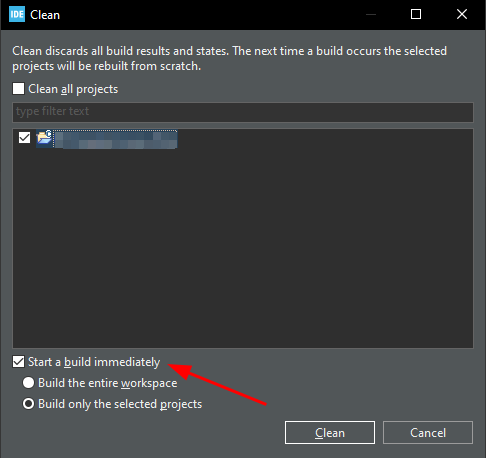Image resolution: width=486 pixels, height=458 pixels.
Task: Click empty area of the projects list
Action: pos(243,250)
